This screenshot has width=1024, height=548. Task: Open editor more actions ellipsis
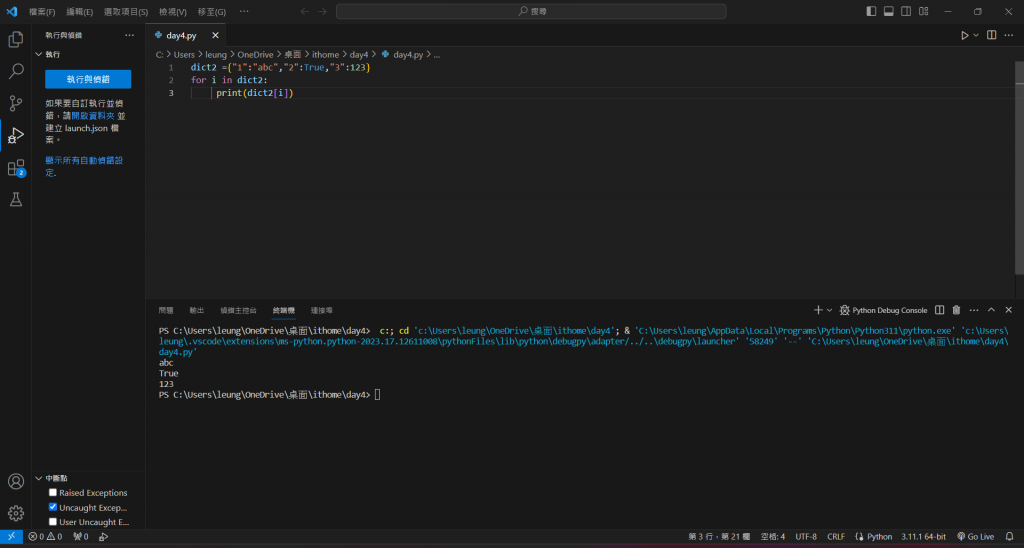pyautogui.click(x=1010, y=35)
